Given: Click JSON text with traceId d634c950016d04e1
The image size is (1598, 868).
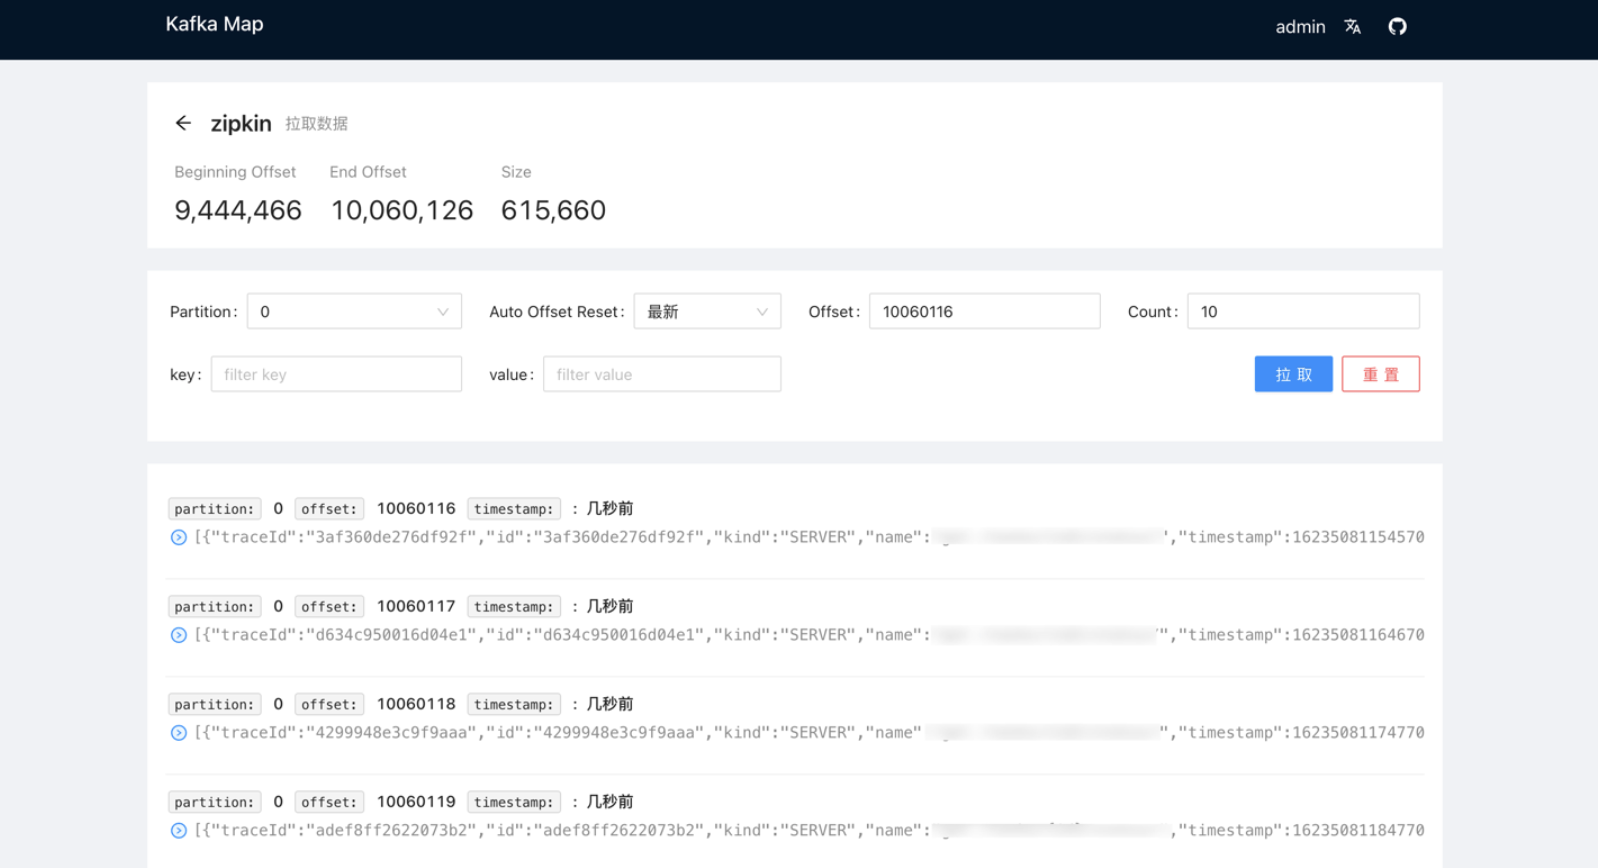Looking at the screenshot, I should pos(809,635).
